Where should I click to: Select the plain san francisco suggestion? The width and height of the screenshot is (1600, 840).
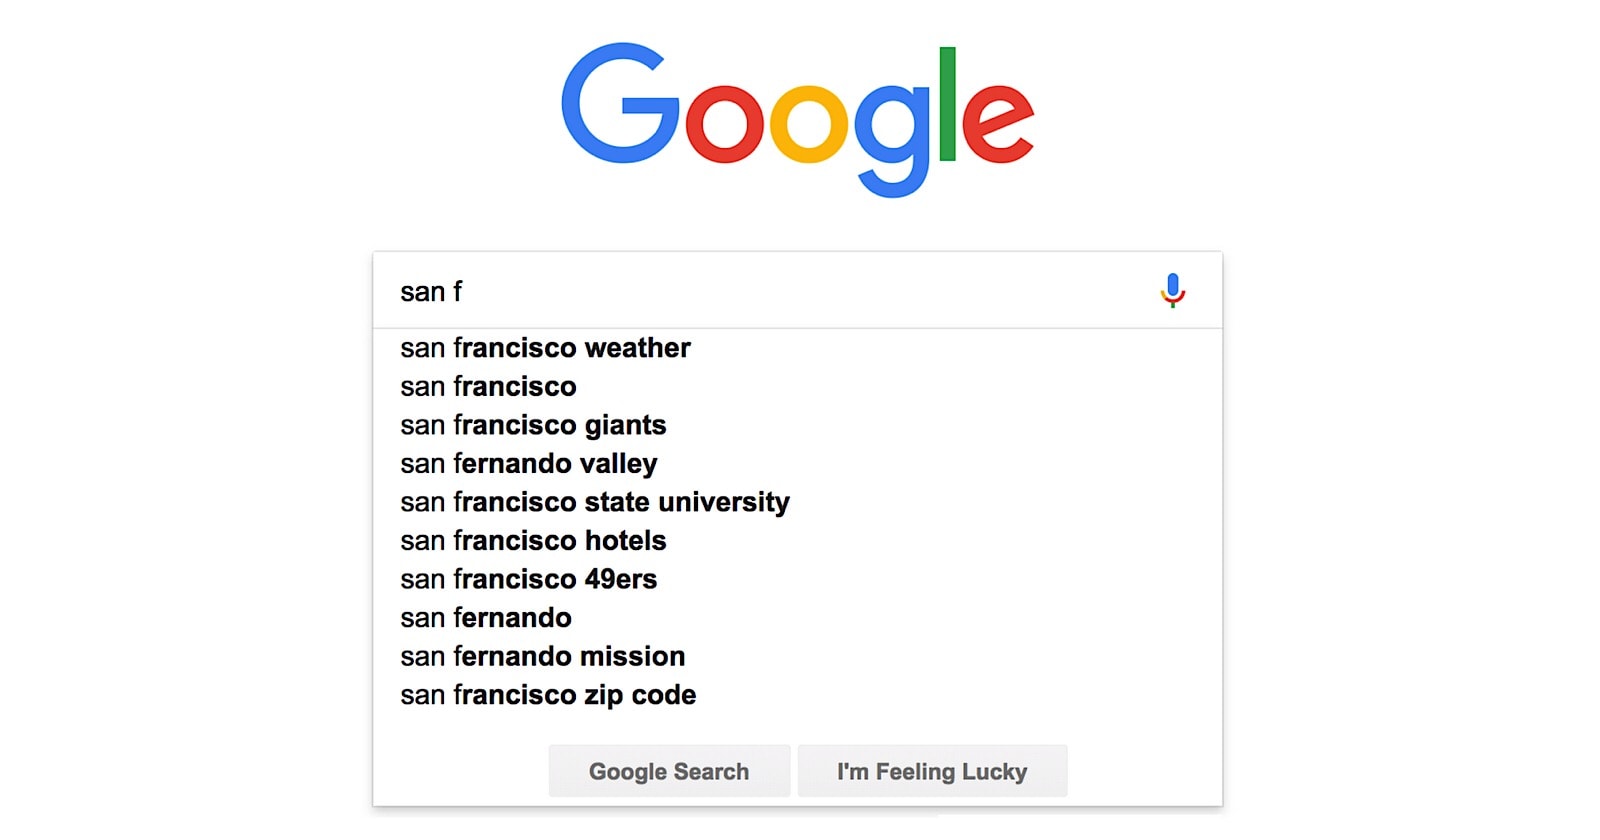point(488,386)
